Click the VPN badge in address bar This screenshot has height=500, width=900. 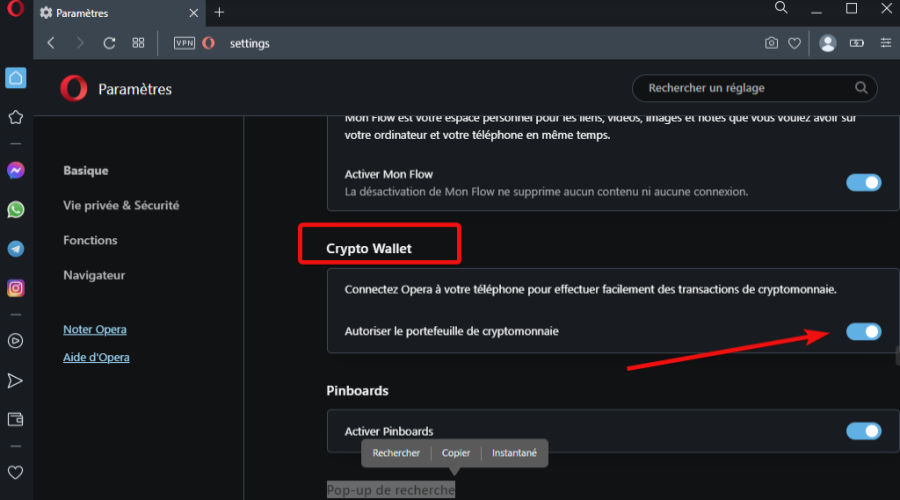coord(184,43)
